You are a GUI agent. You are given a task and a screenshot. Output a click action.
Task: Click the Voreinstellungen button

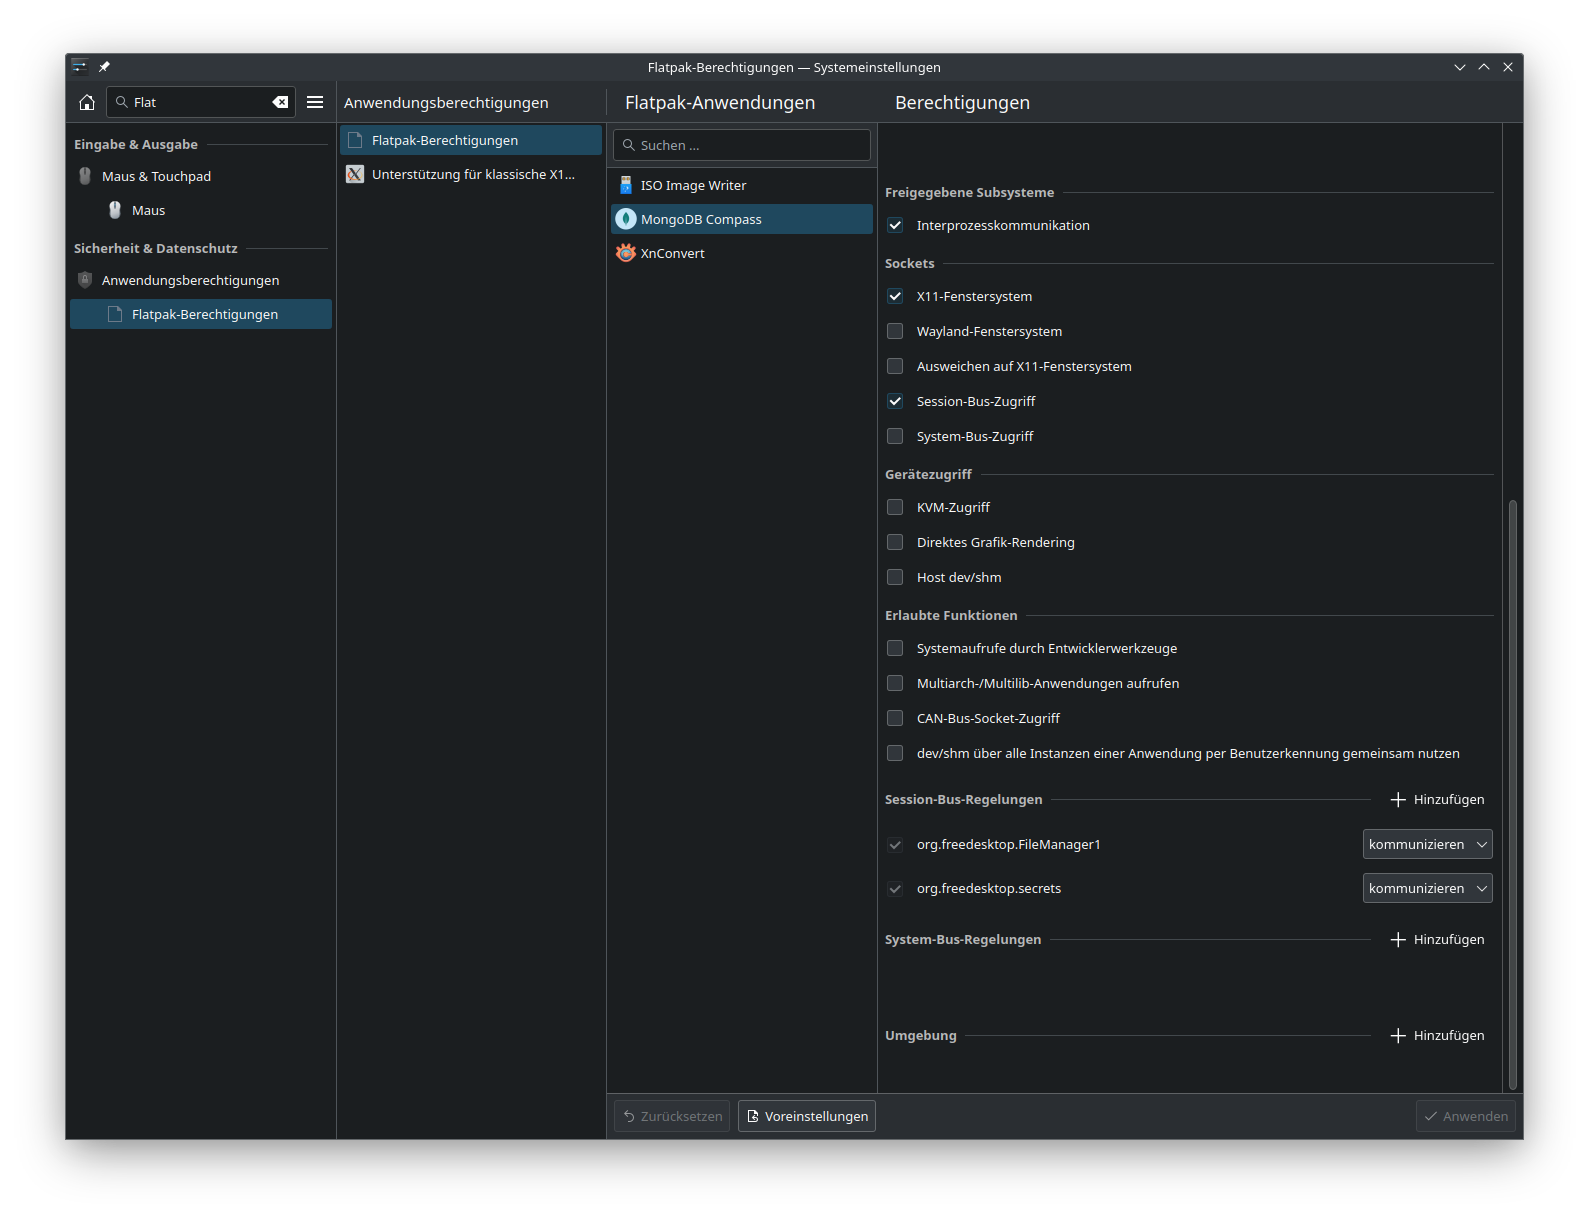click(x=807, y=1116)
